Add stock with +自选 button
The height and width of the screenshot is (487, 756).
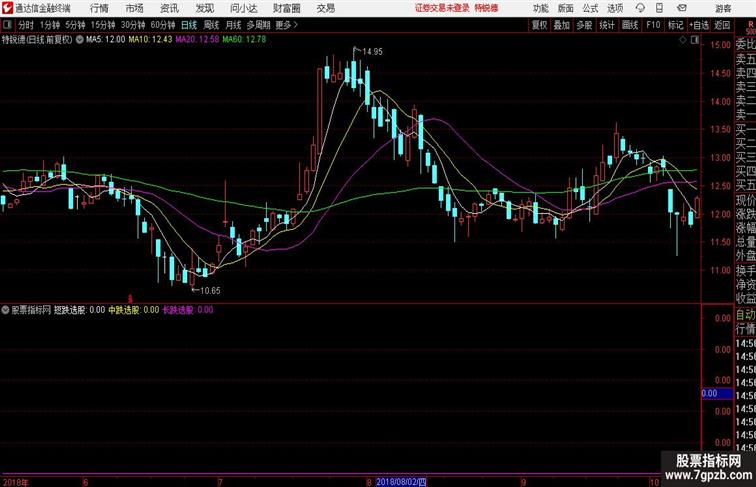699,25
